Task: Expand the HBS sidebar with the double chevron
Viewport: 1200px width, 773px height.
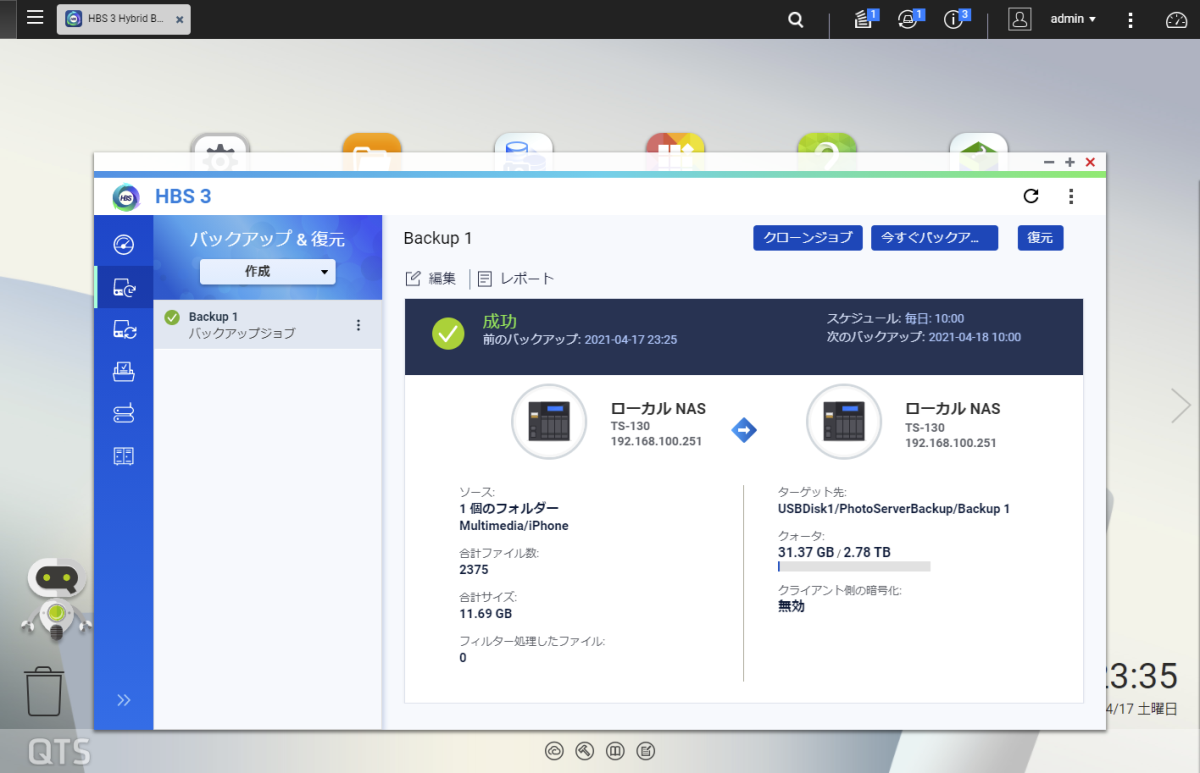Action: coord(124,699)
